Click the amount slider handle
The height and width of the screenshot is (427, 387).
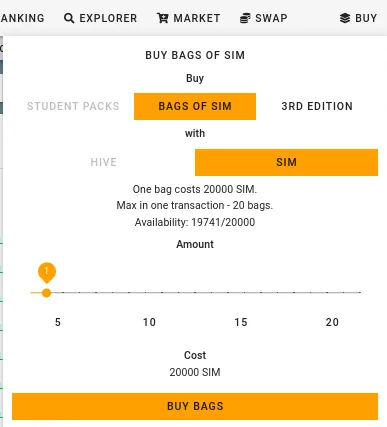[x=47, y=293]
